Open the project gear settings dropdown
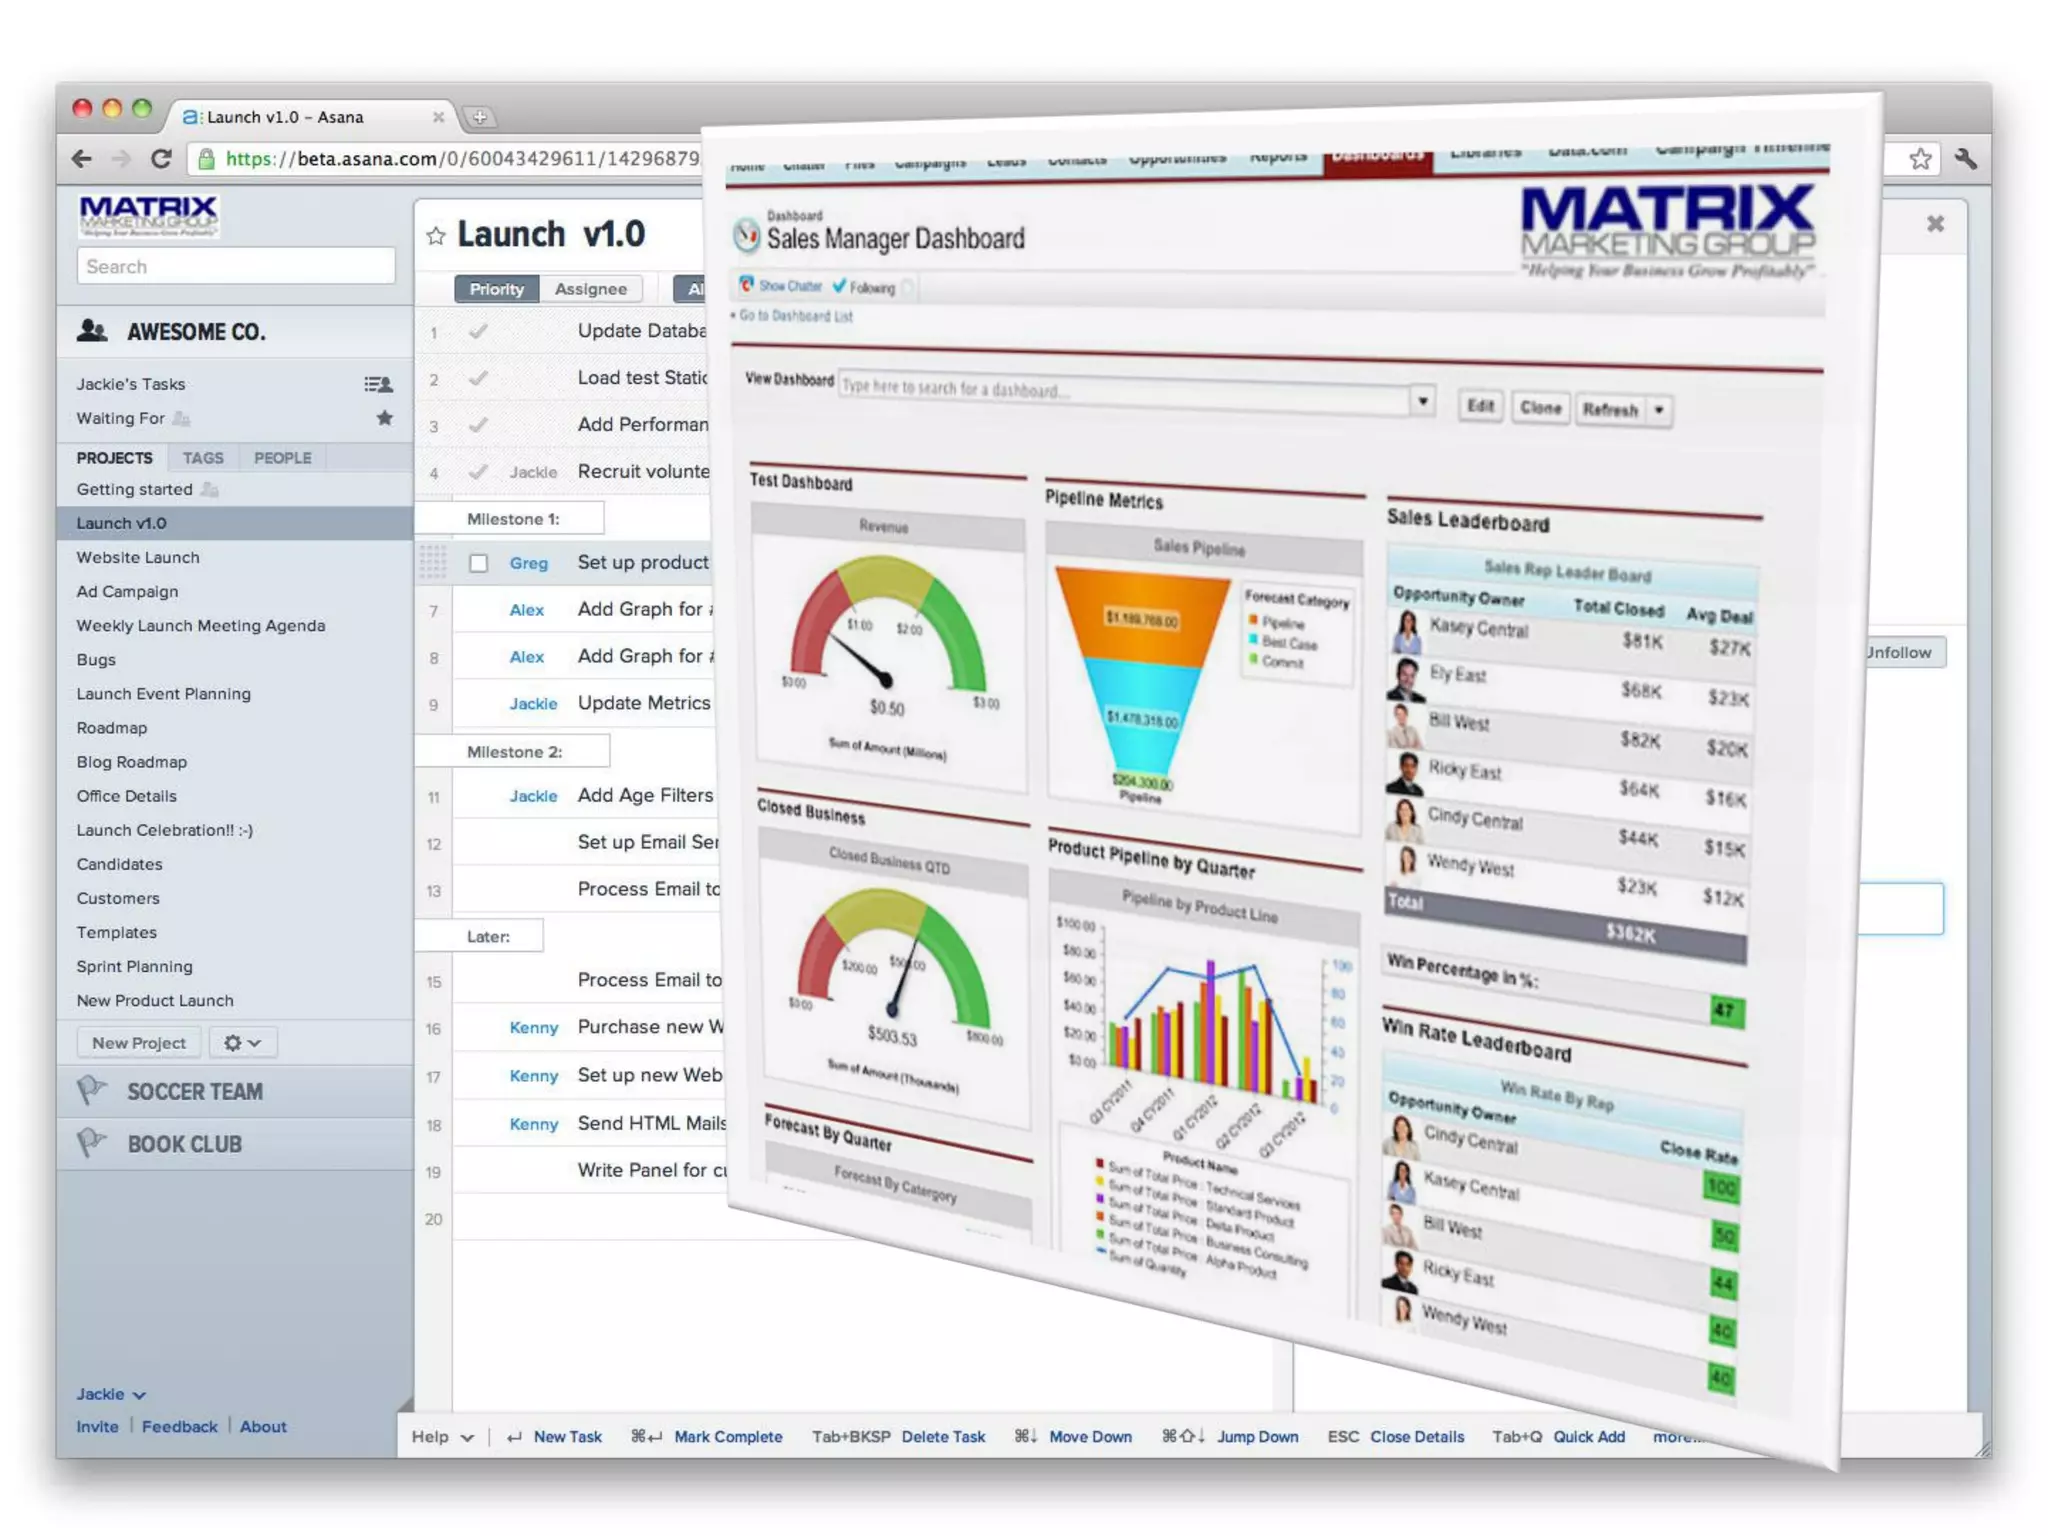The height and width of the screenshot is (1536, 2048). tap(242, 1043)
